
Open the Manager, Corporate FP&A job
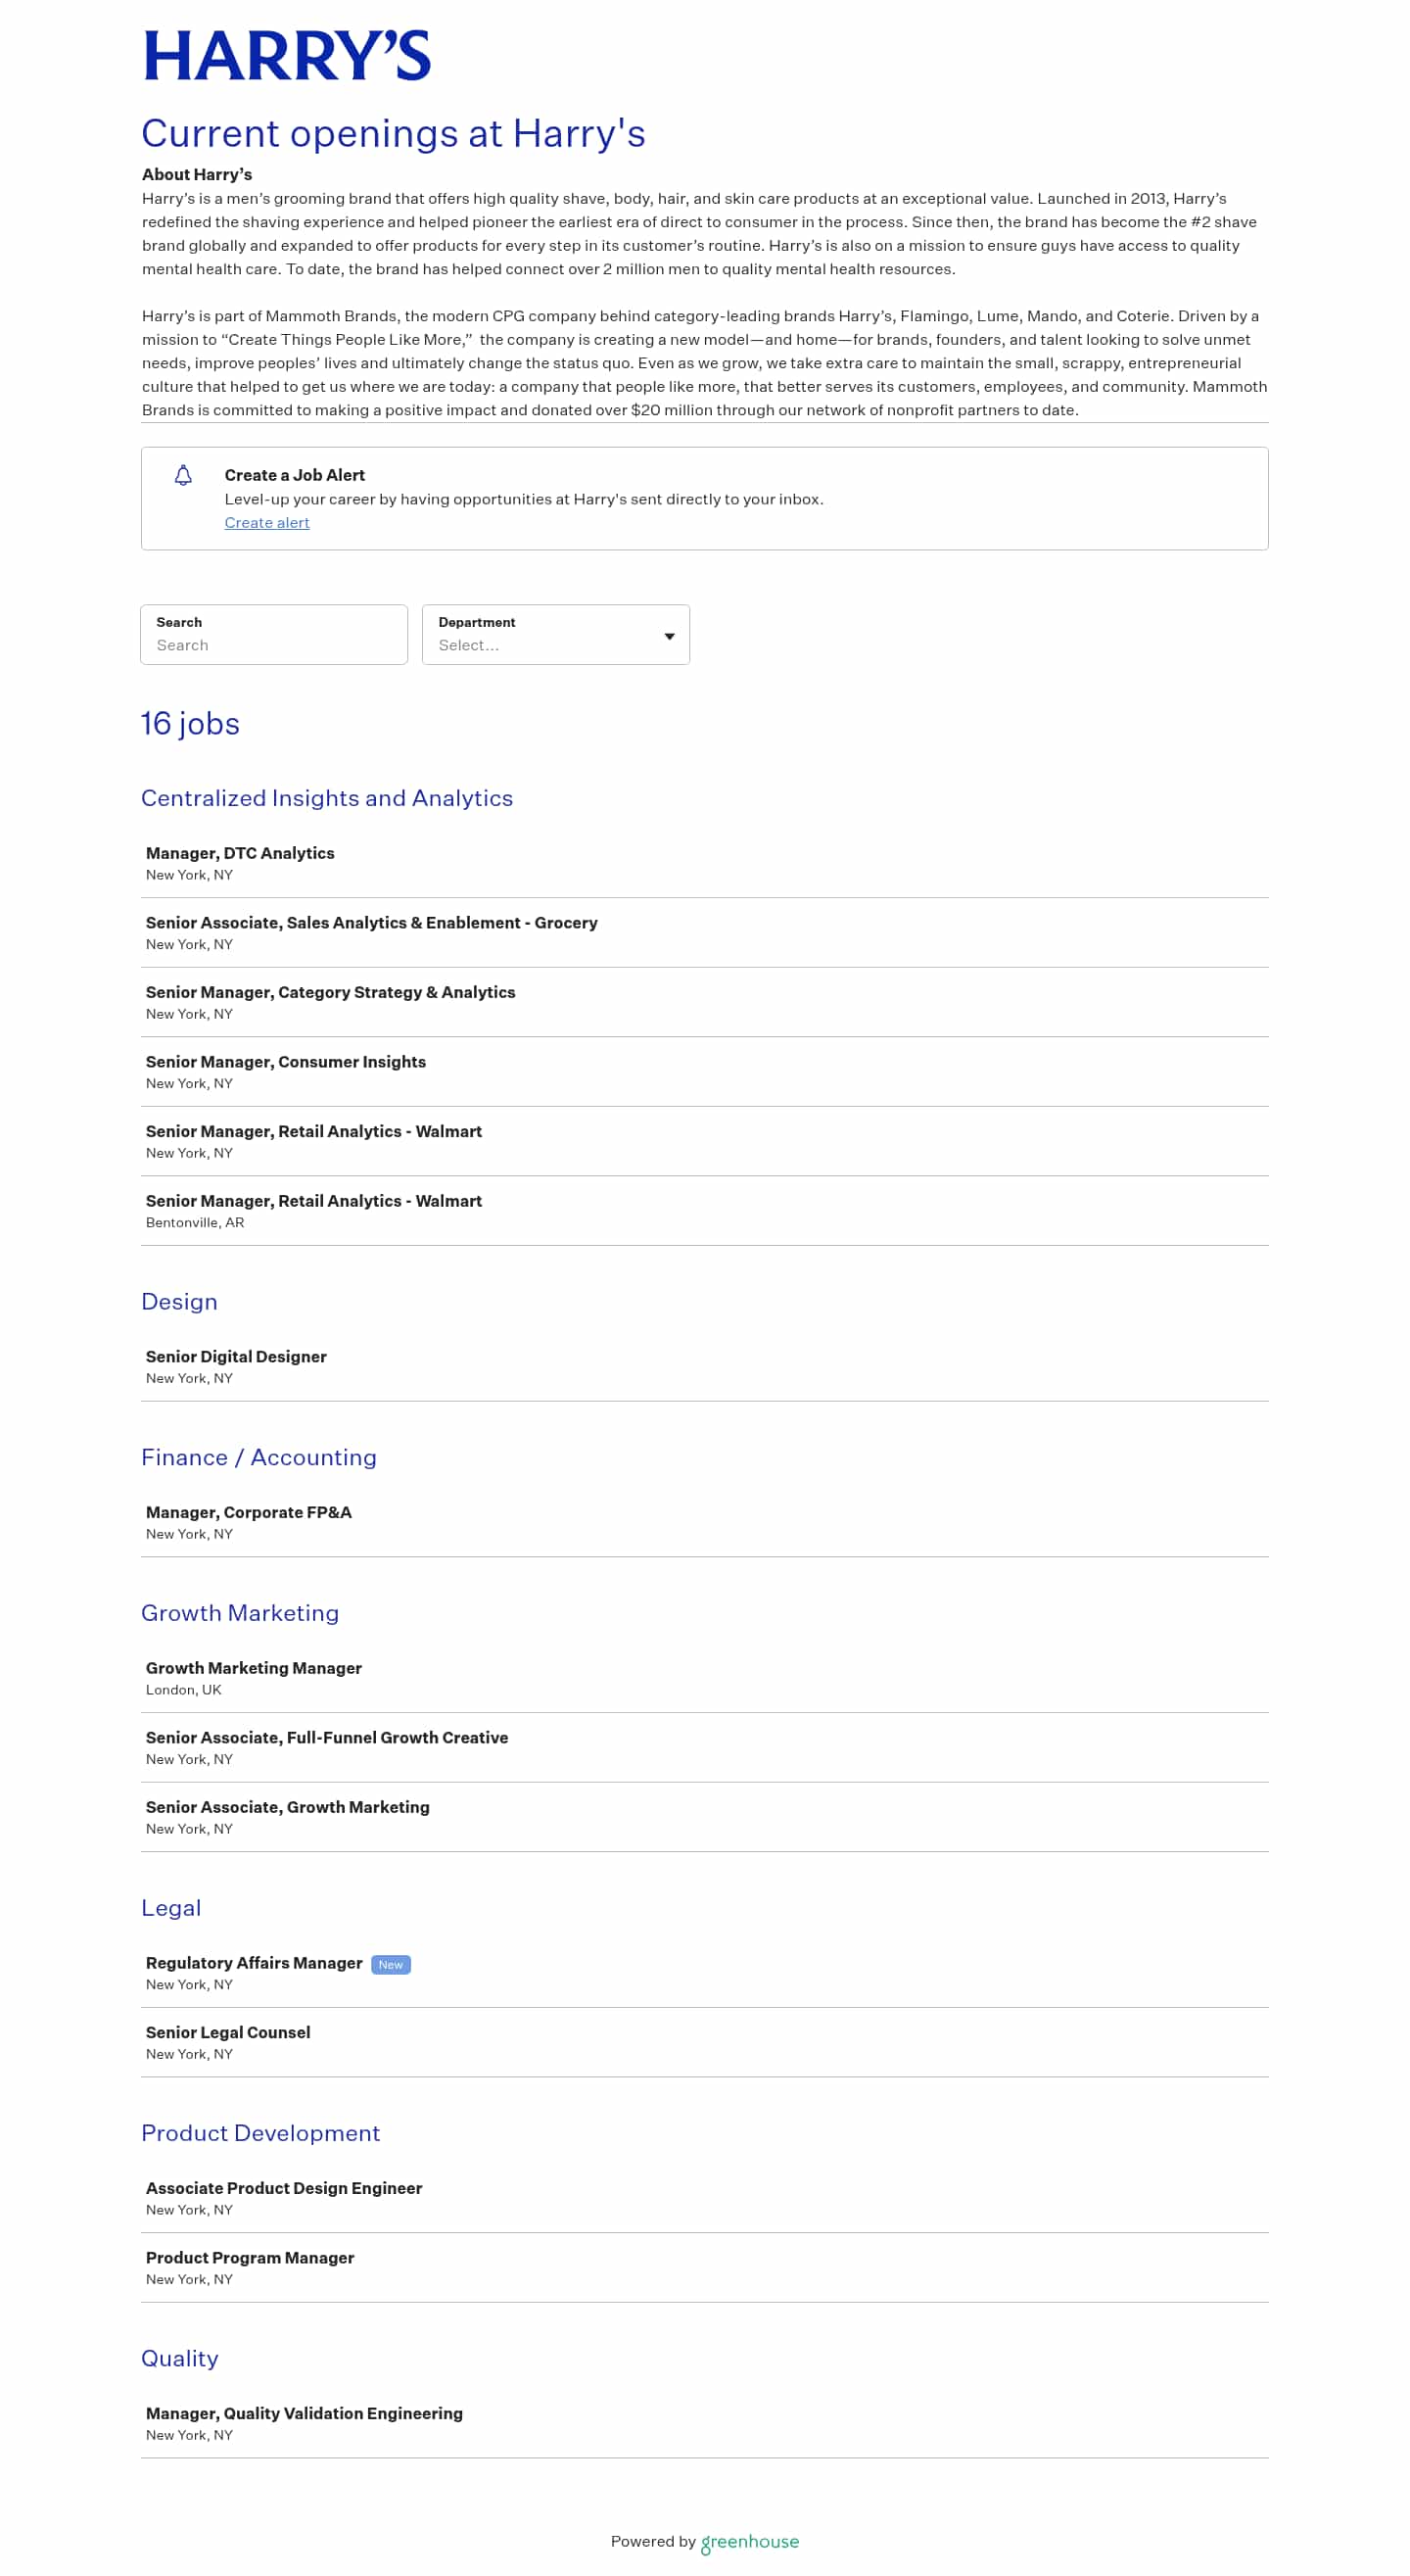[x=704, y=1522]
